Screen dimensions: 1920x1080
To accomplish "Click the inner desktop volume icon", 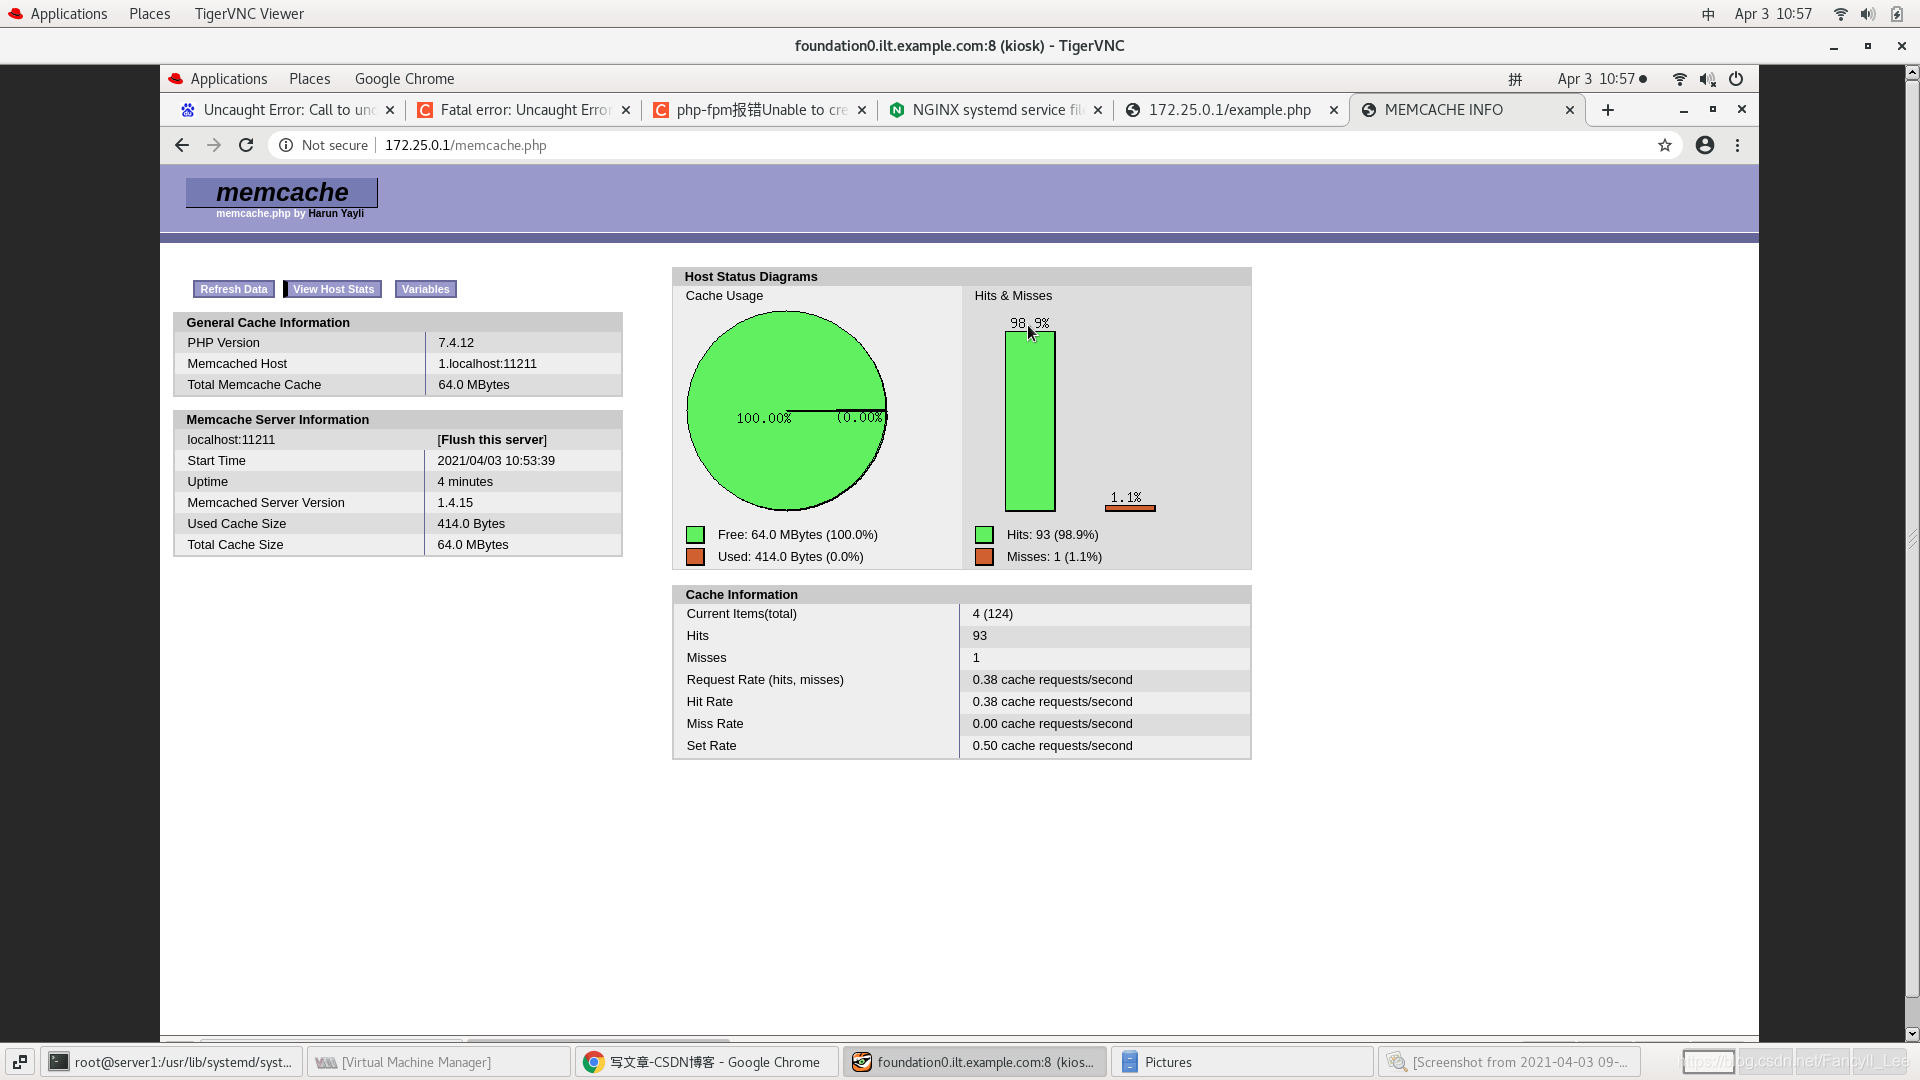I will tap(1708, 79).
